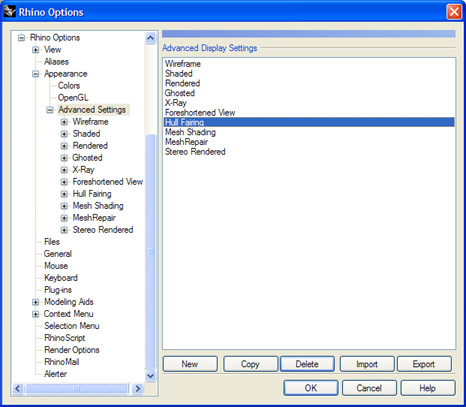The width and height of the screenshot is (466, 407).
Task: Click the Import button
Action: 367,364
